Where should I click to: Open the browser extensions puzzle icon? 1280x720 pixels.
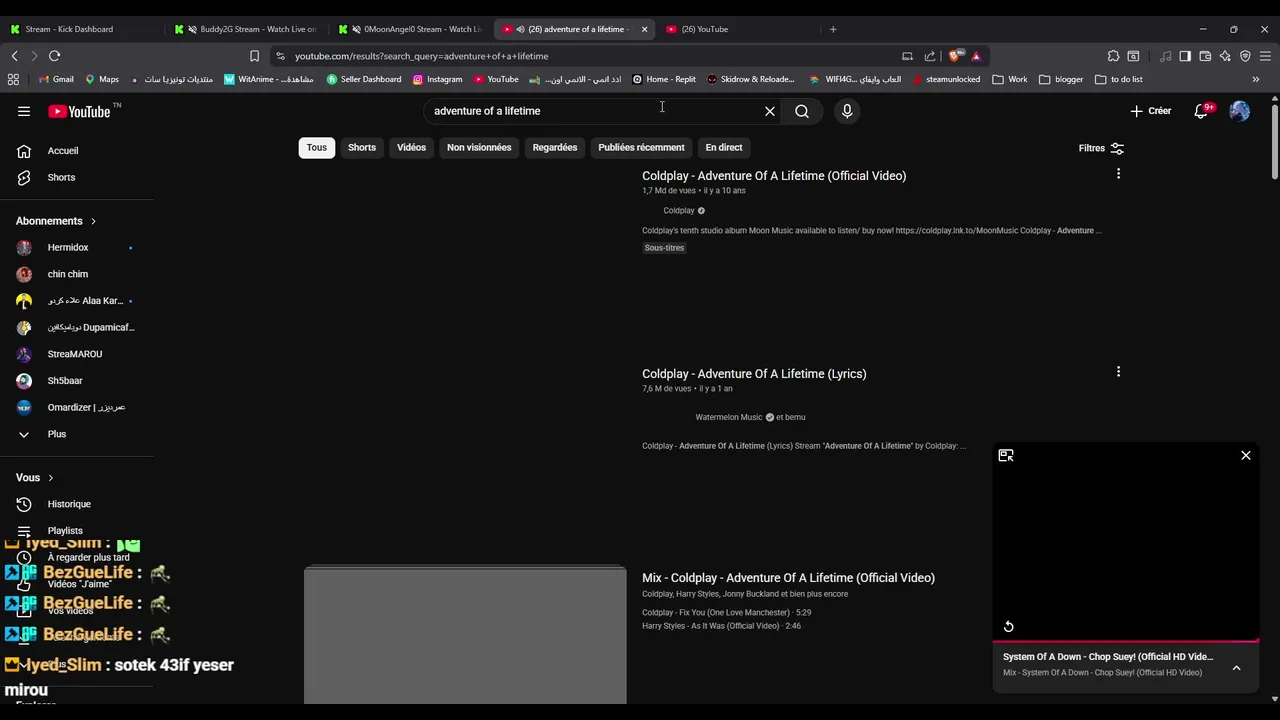pyautogui.click(x=1113, y=56)
